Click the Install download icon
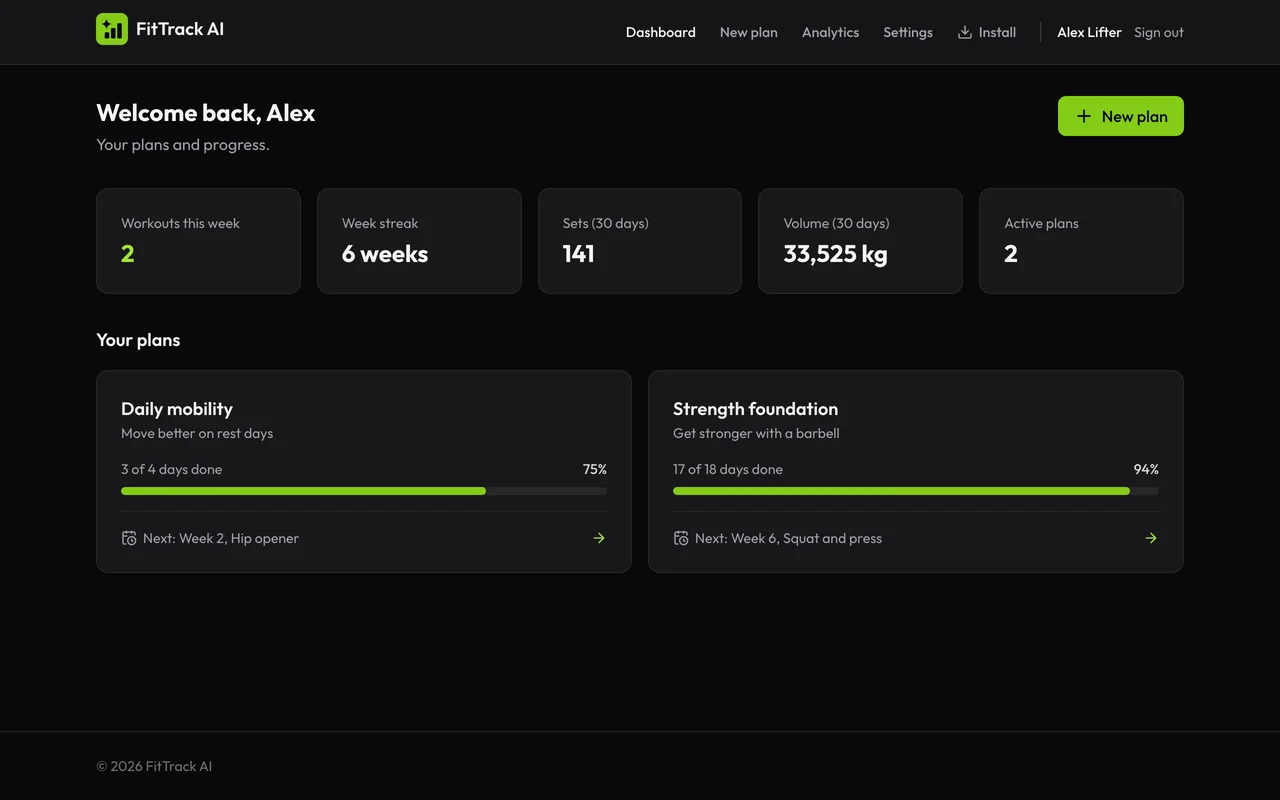The height and width of the screenshot is (800, 1280). (965, 32)
